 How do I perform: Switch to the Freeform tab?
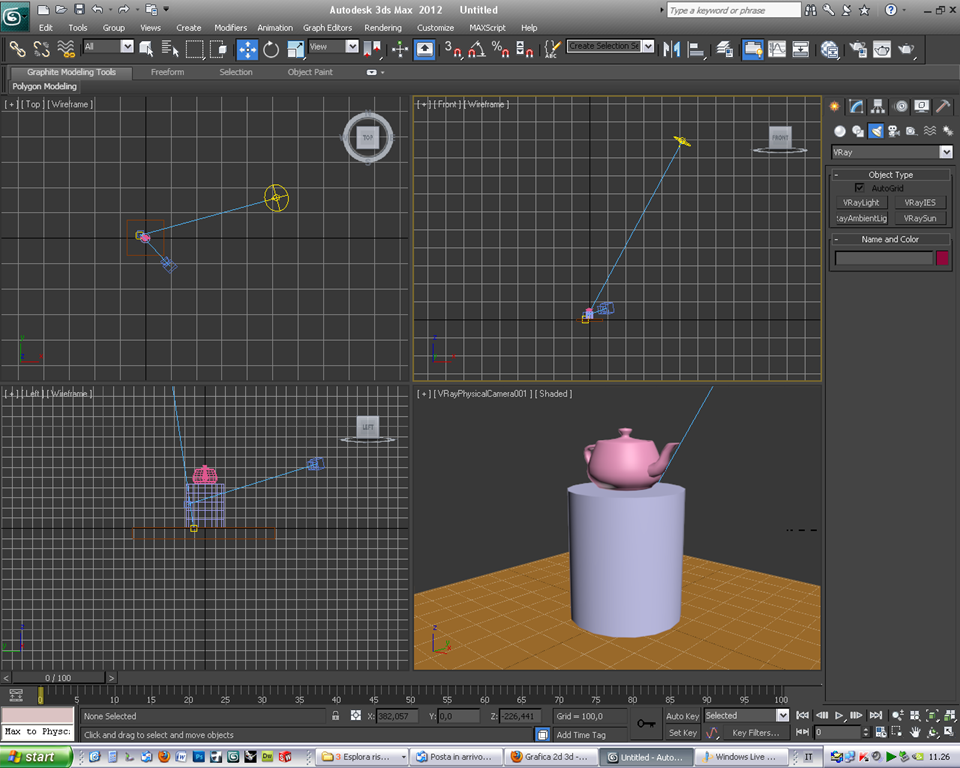pyautogui.click(x=167, y=72)
